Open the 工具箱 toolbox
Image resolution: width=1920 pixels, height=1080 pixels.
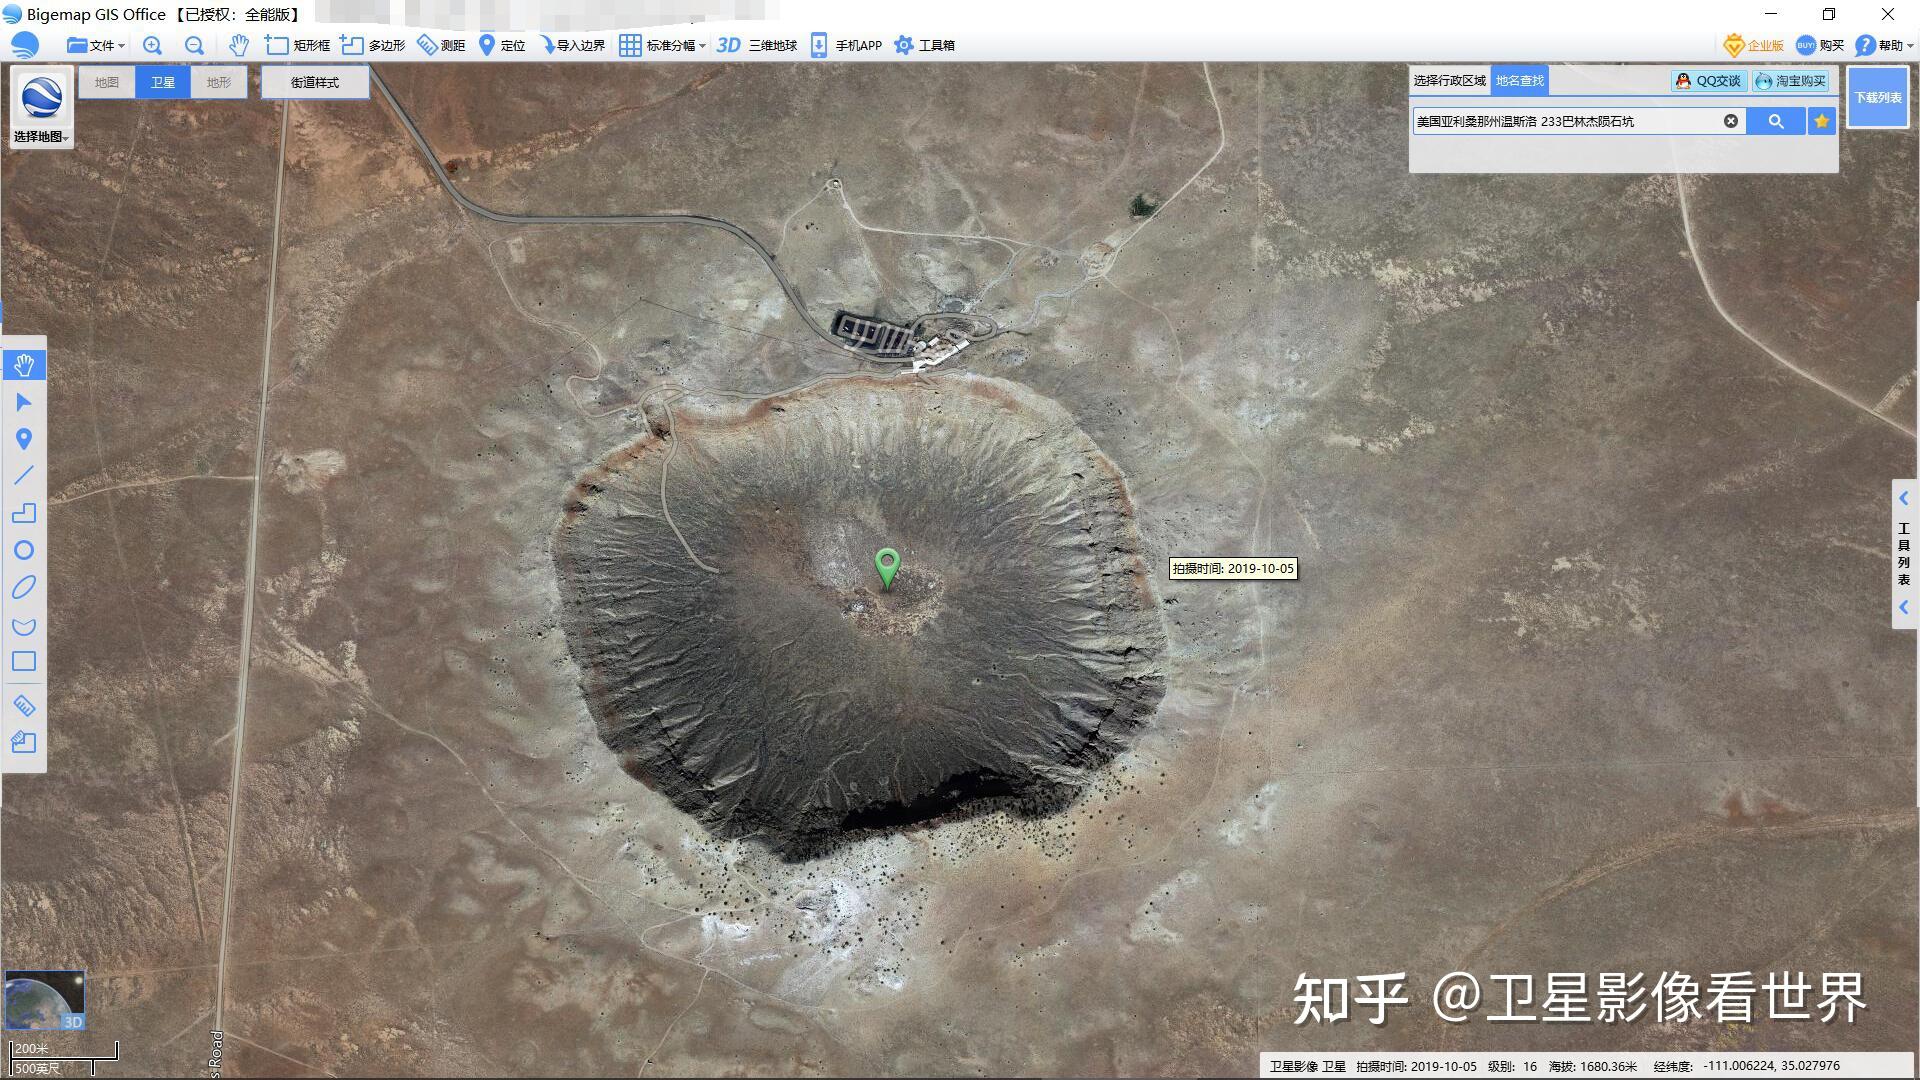click(x=924, y=45)
